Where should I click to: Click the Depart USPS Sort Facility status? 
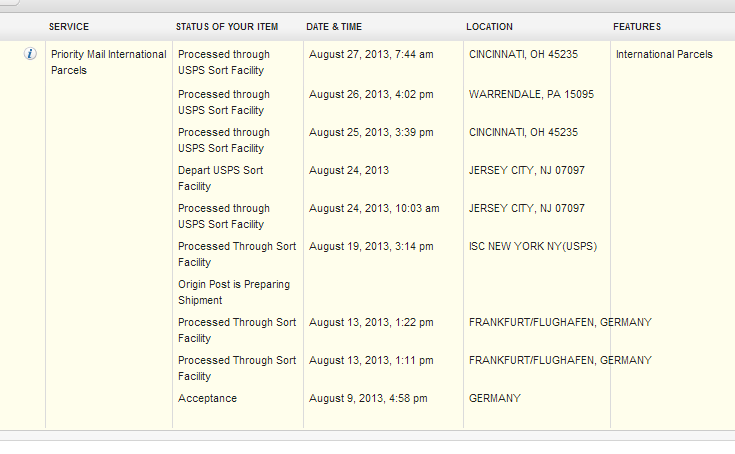coord(221,178)
